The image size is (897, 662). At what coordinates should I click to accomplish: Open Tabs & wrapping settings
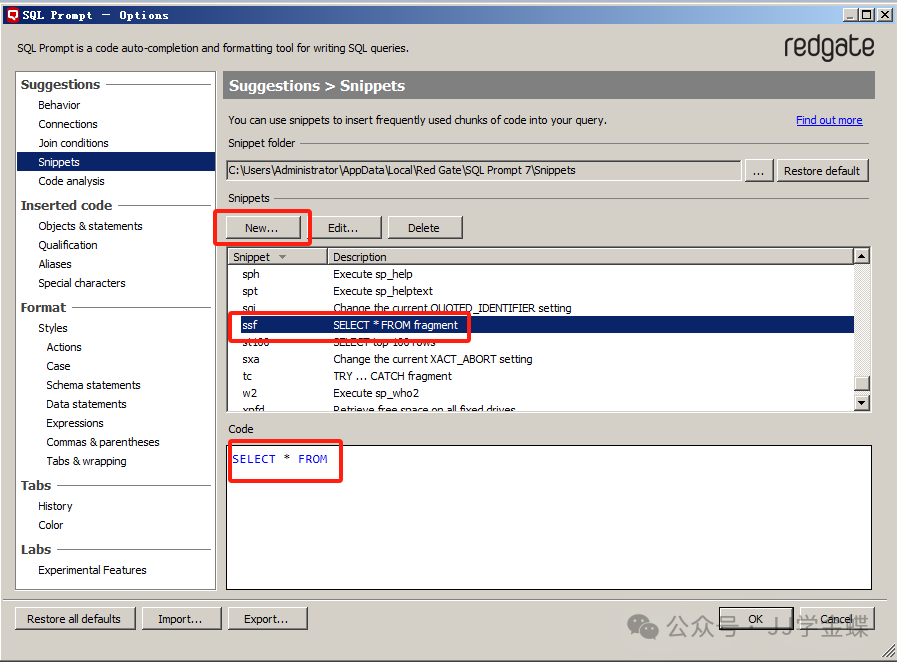point(86,461)
